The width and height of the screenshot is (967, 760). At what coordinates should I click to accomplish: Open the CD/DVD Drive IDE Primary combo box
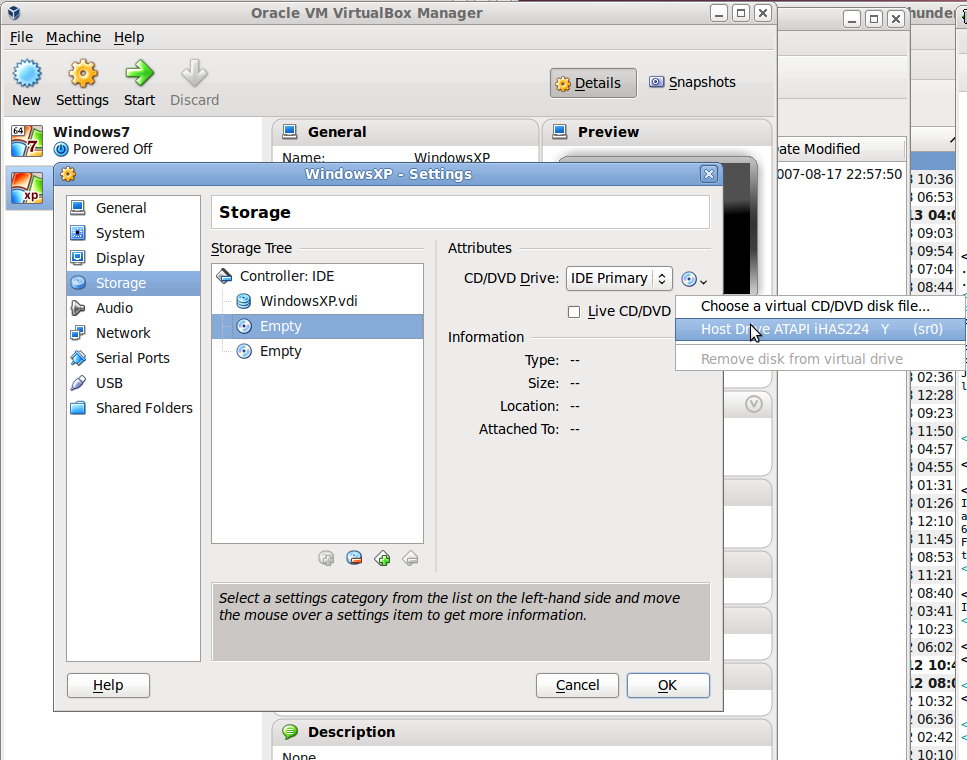pyautogui.click(x=619, y=279)
